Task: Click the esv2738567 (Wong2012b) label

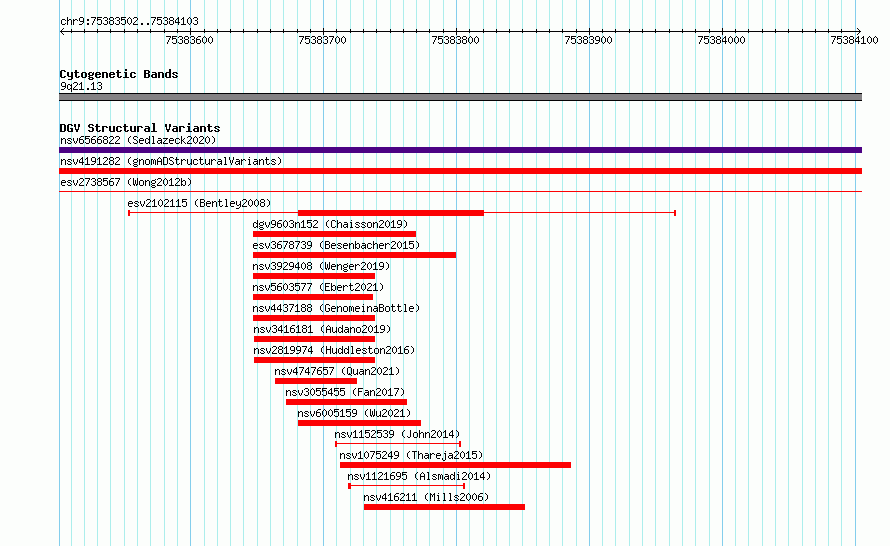Action: point(126,182)
